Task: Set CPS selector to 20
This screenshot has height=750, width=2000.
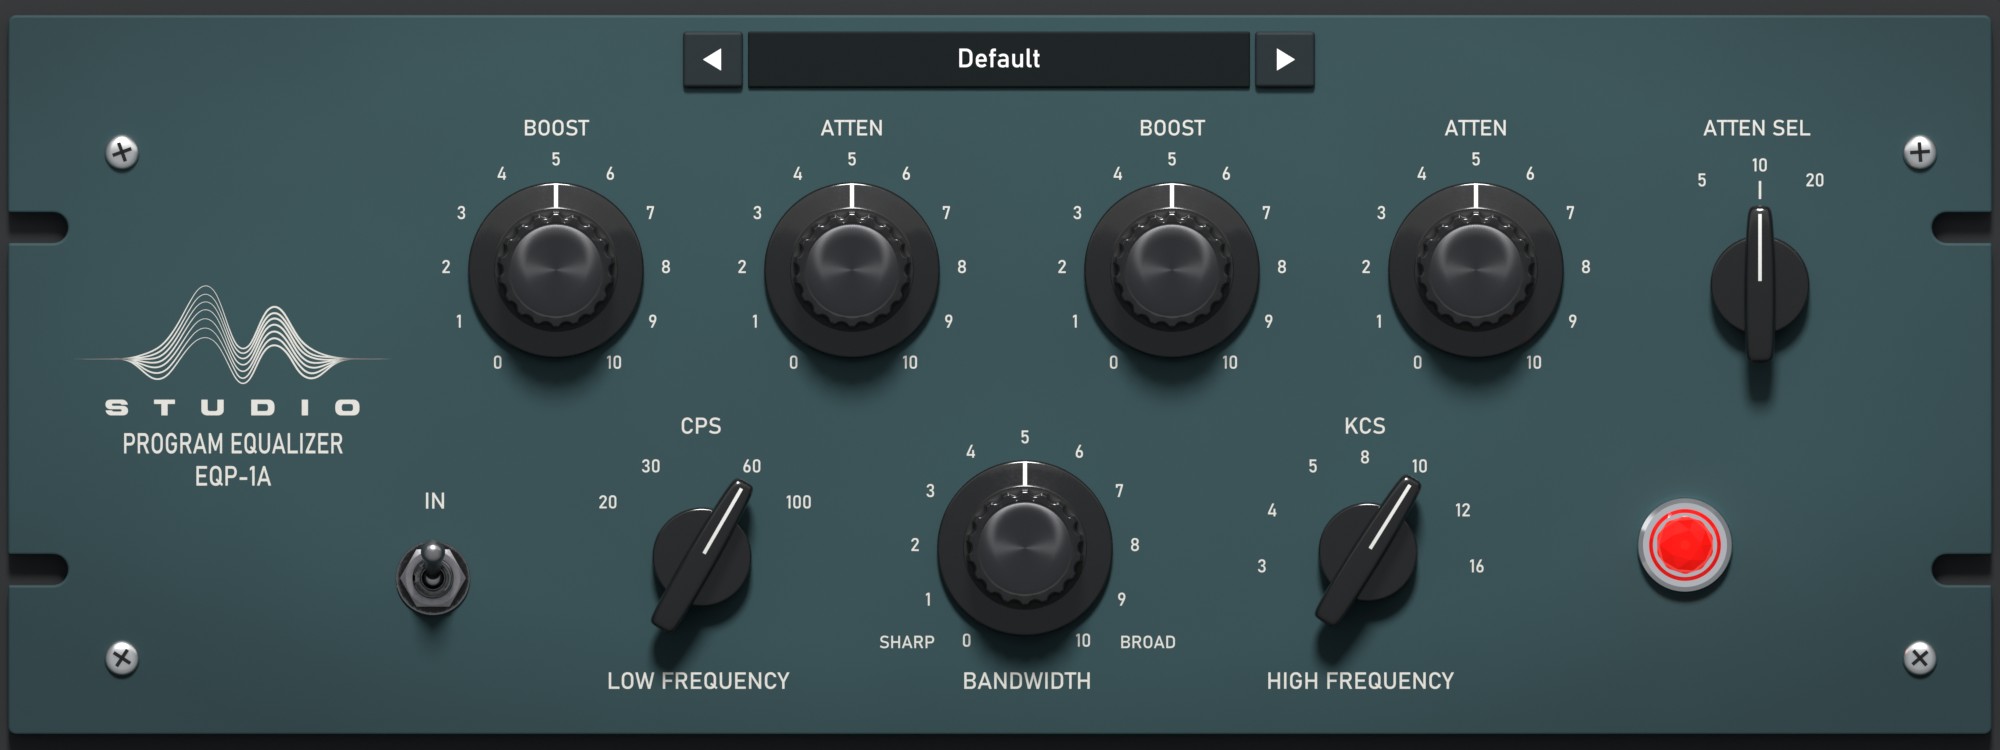Action: [x=608, y=502]
